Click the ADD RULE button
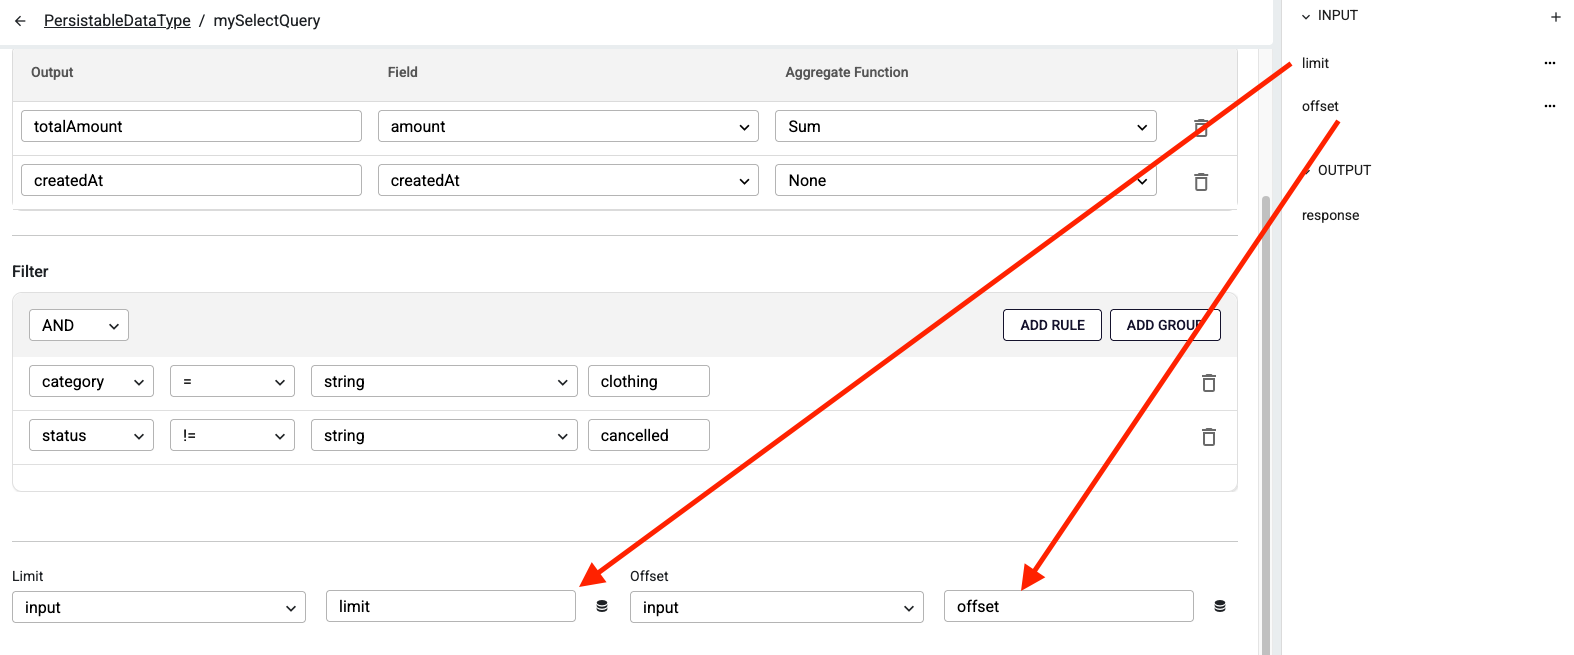Image resolution: width=1574 pixels, height=655 pixels. coord(1052,325)
